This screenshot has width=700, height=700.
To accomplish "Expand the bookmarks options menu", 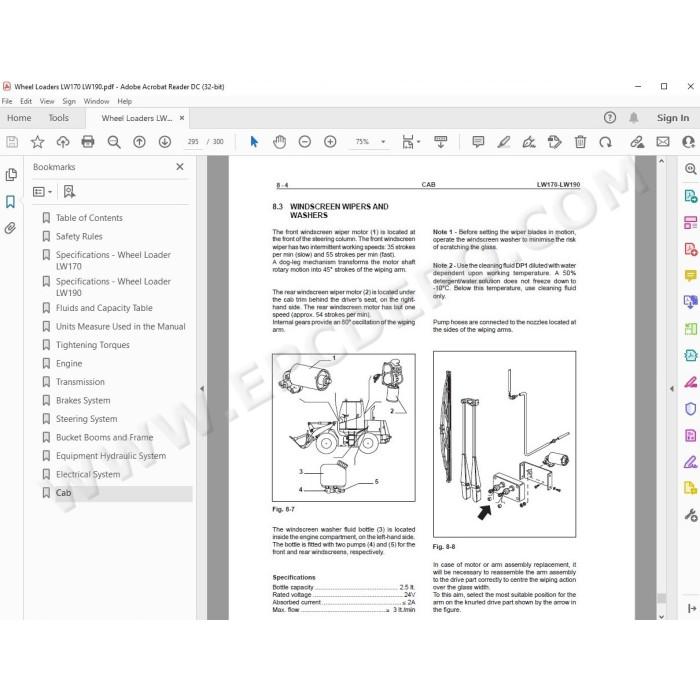I will point(42,192).
